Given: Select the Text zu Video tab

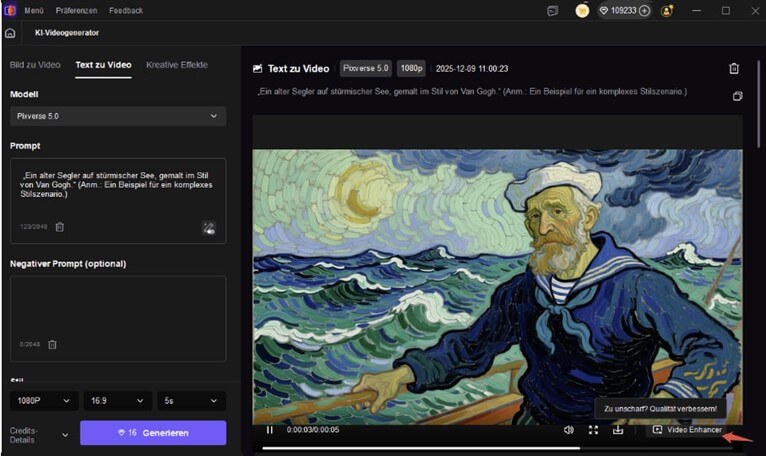Looking at the screenshot, I should click(103, 65).
